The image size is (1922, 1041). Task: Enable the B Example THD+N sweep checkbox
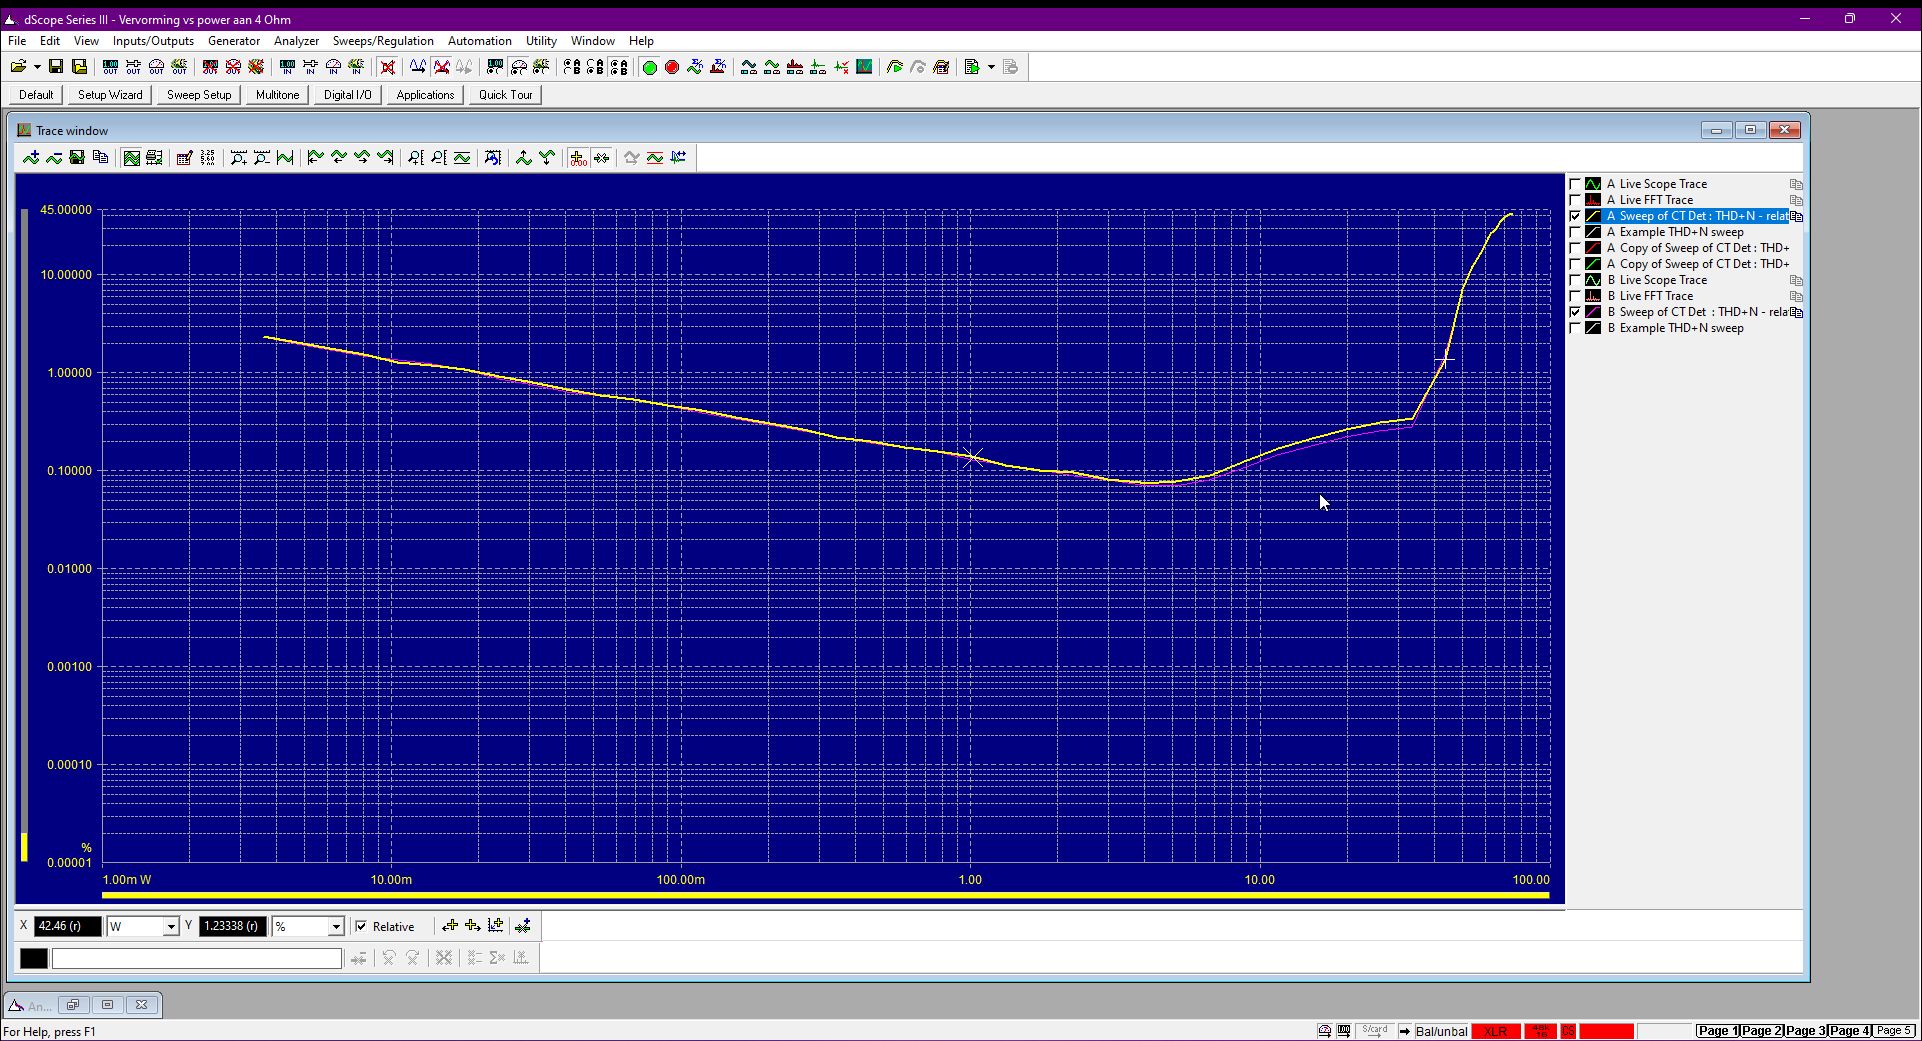[x=1576, y=328]
